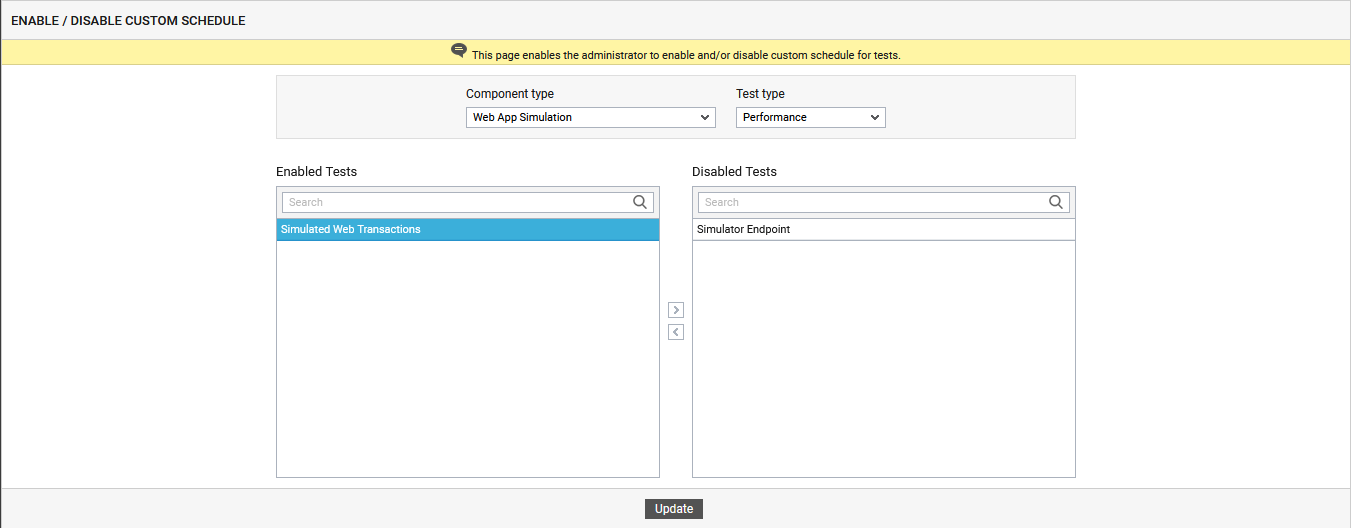Open the Component type dropdown

point(590,117)
